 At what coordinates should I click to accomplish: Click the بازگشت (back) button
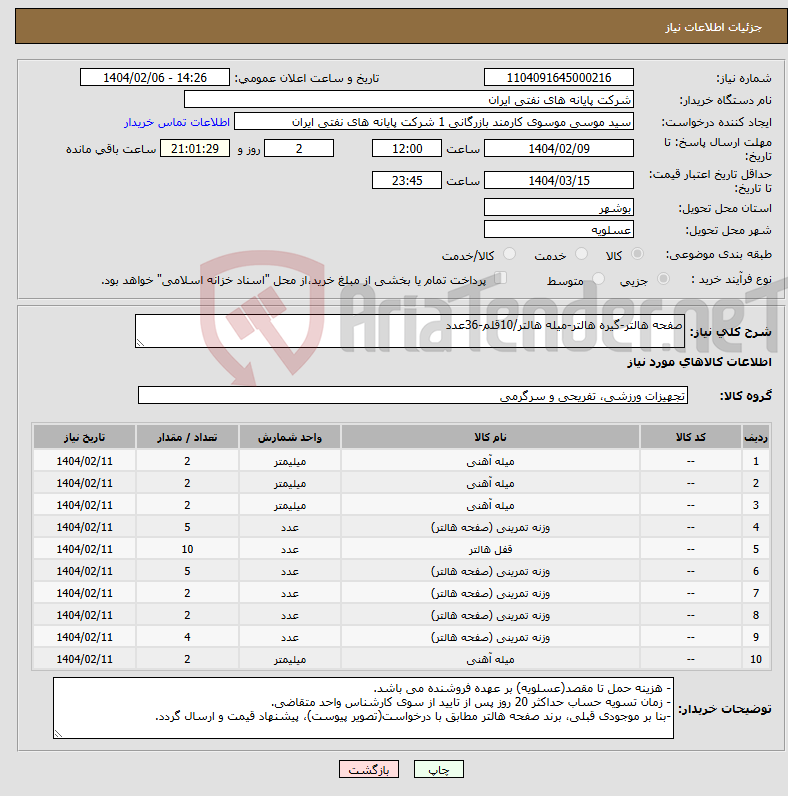(369, 769)
